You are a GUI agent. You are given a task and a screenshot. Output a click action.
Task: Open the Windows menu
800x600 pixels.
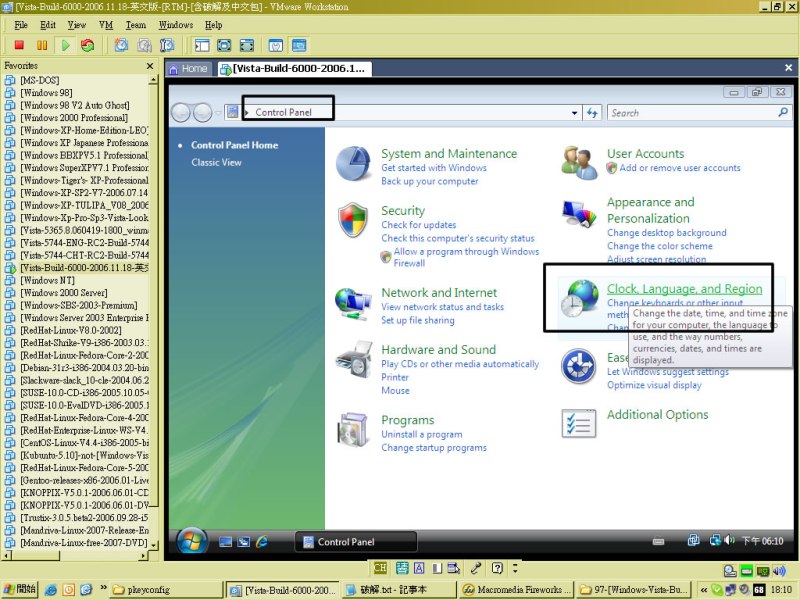click(x=176, y=25)
